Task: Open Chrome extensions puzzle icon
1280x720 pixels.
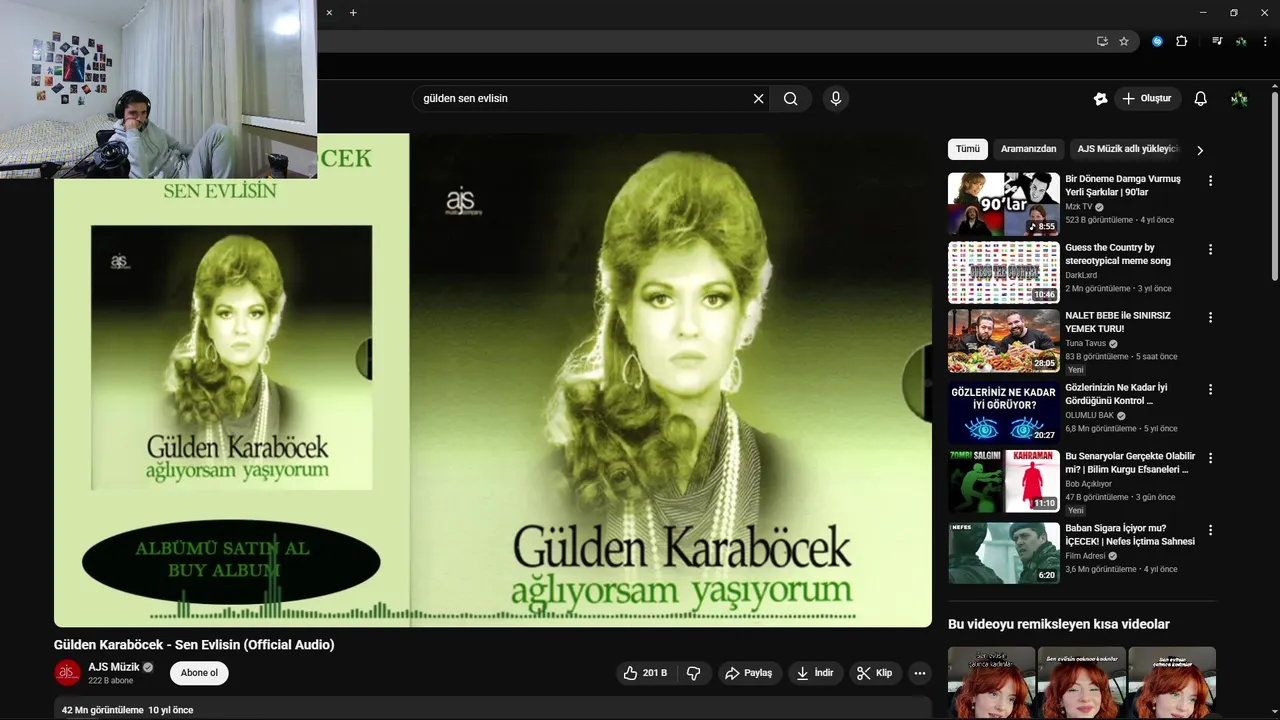Action: click(1182, 41)
